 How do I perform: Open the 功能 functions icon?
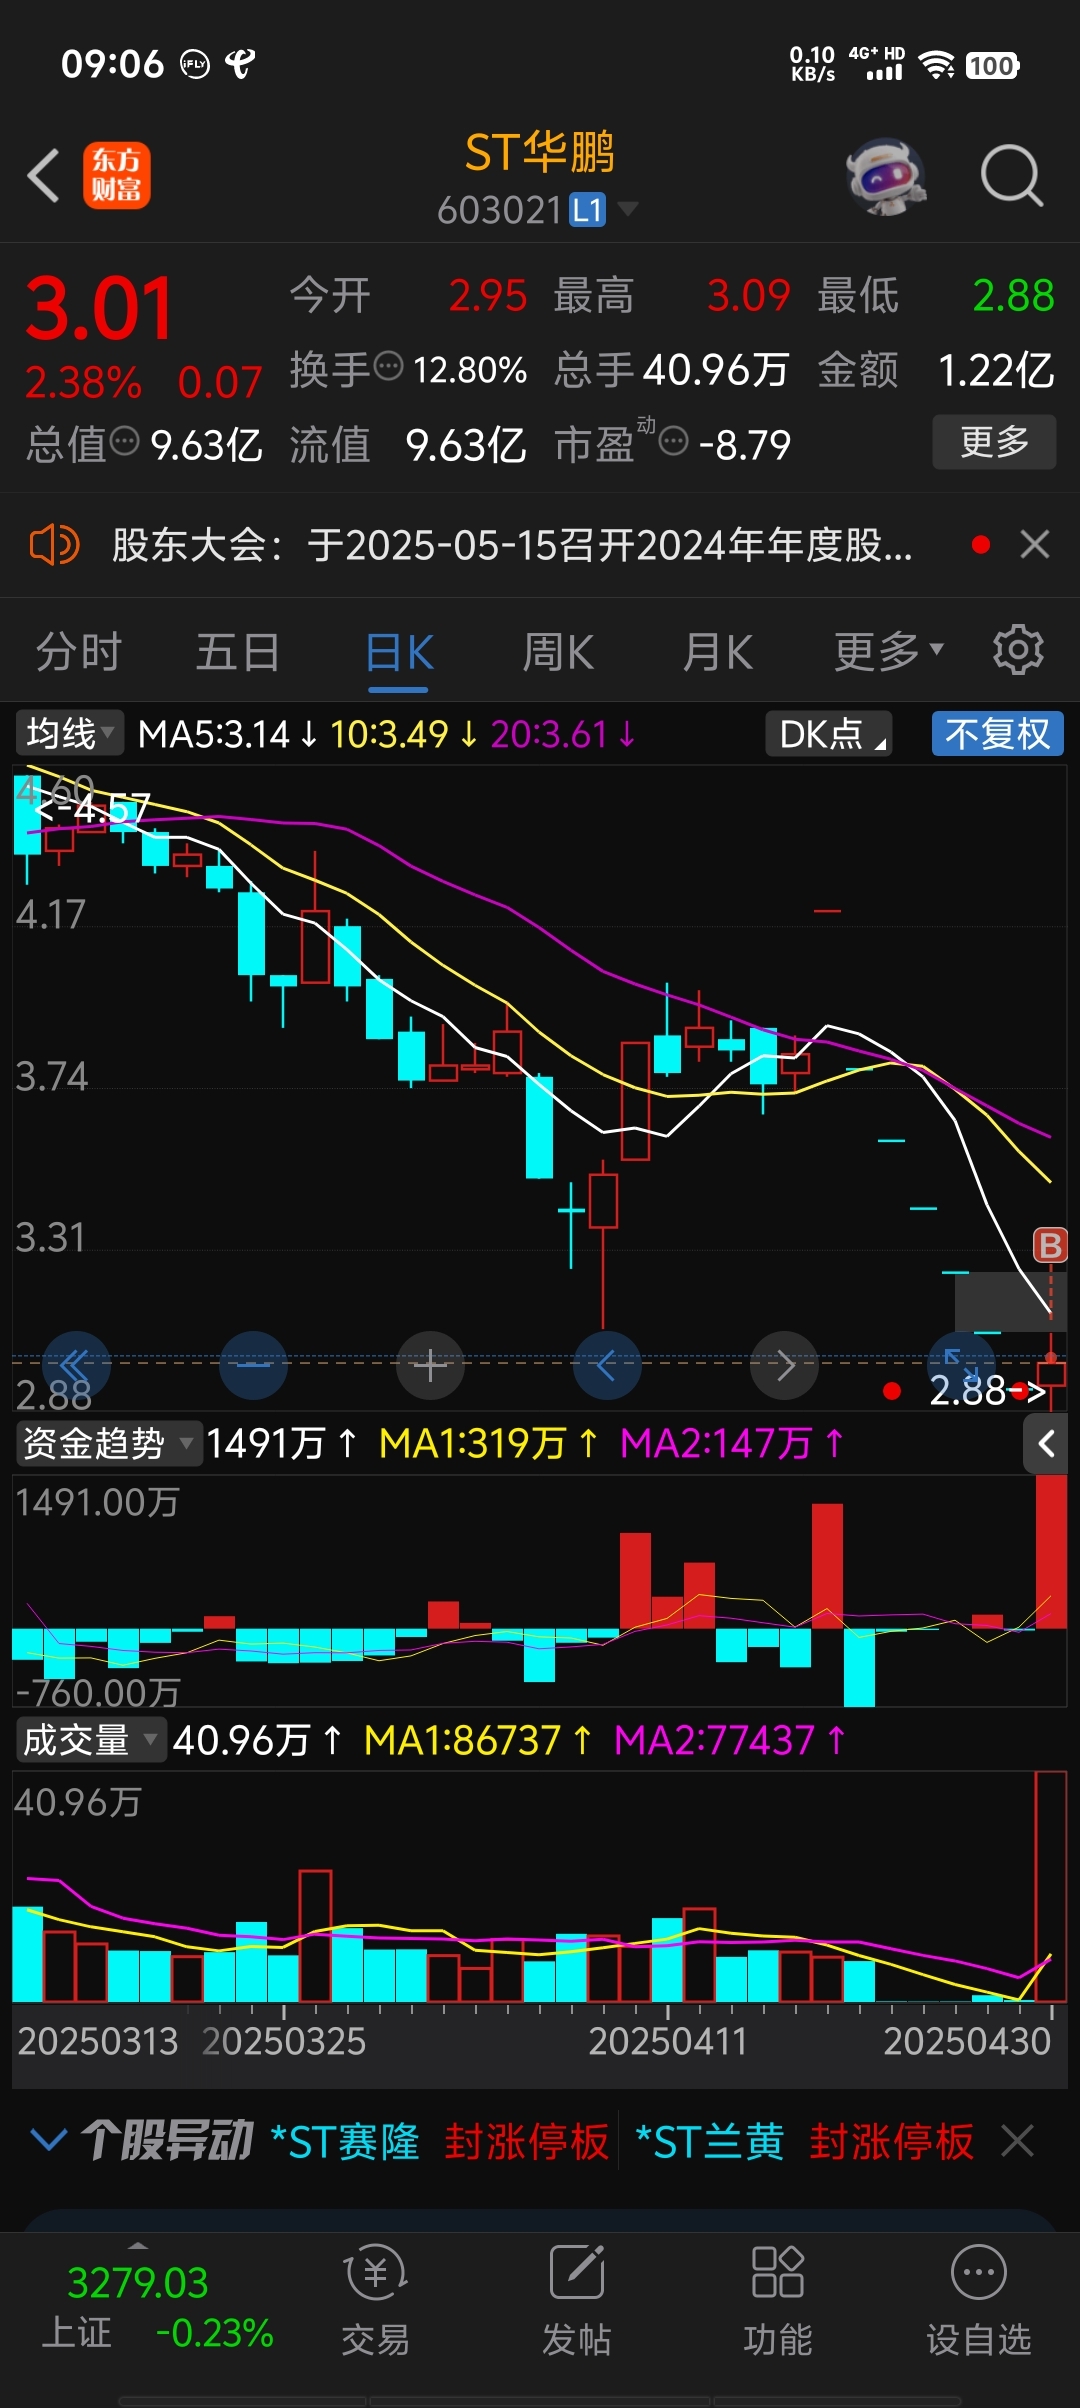(x=778, y=2299)
